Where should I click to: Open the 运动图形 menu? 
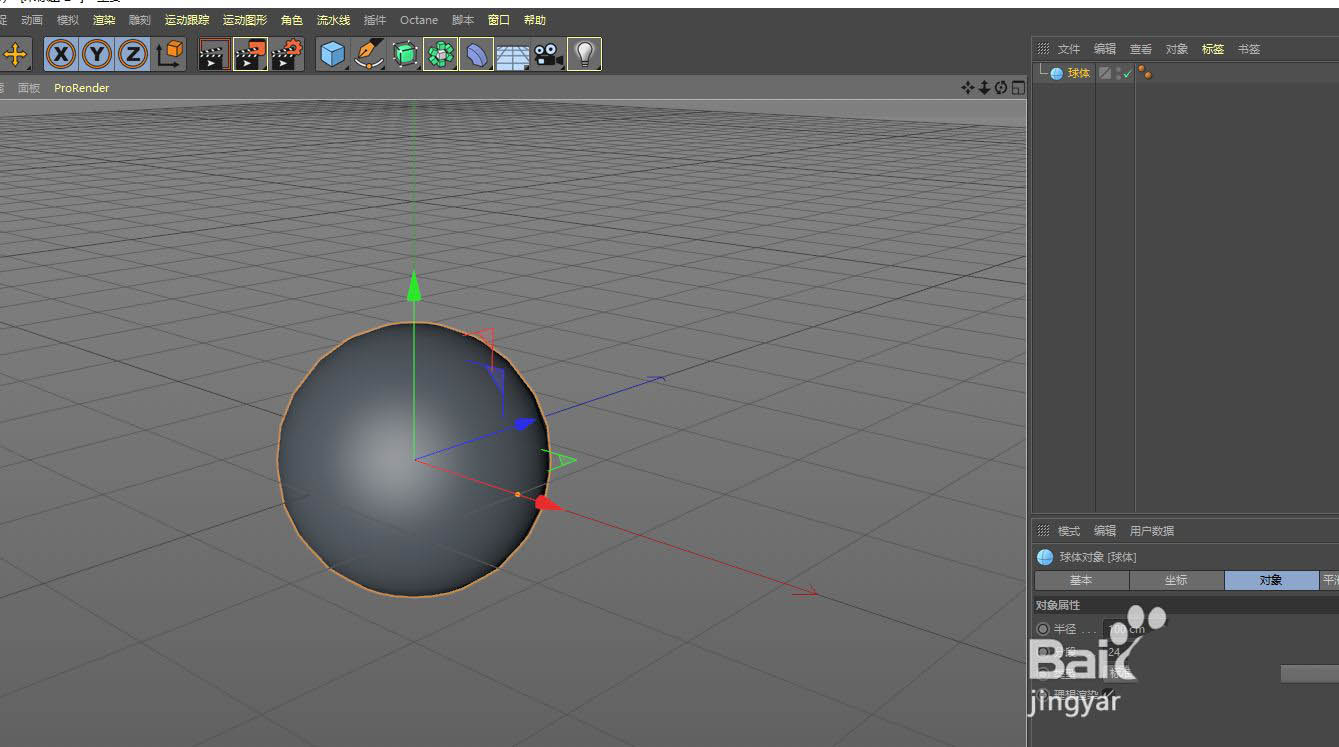[245, 20]
